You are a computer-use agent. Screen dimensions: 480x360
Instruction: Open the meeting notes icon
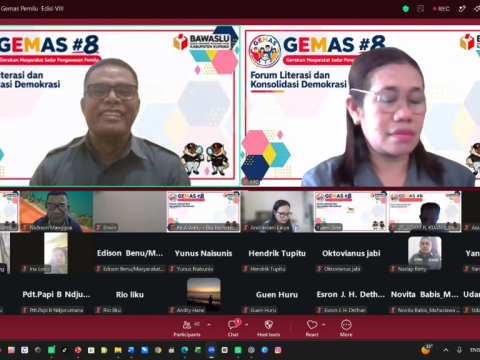[420, 9]
